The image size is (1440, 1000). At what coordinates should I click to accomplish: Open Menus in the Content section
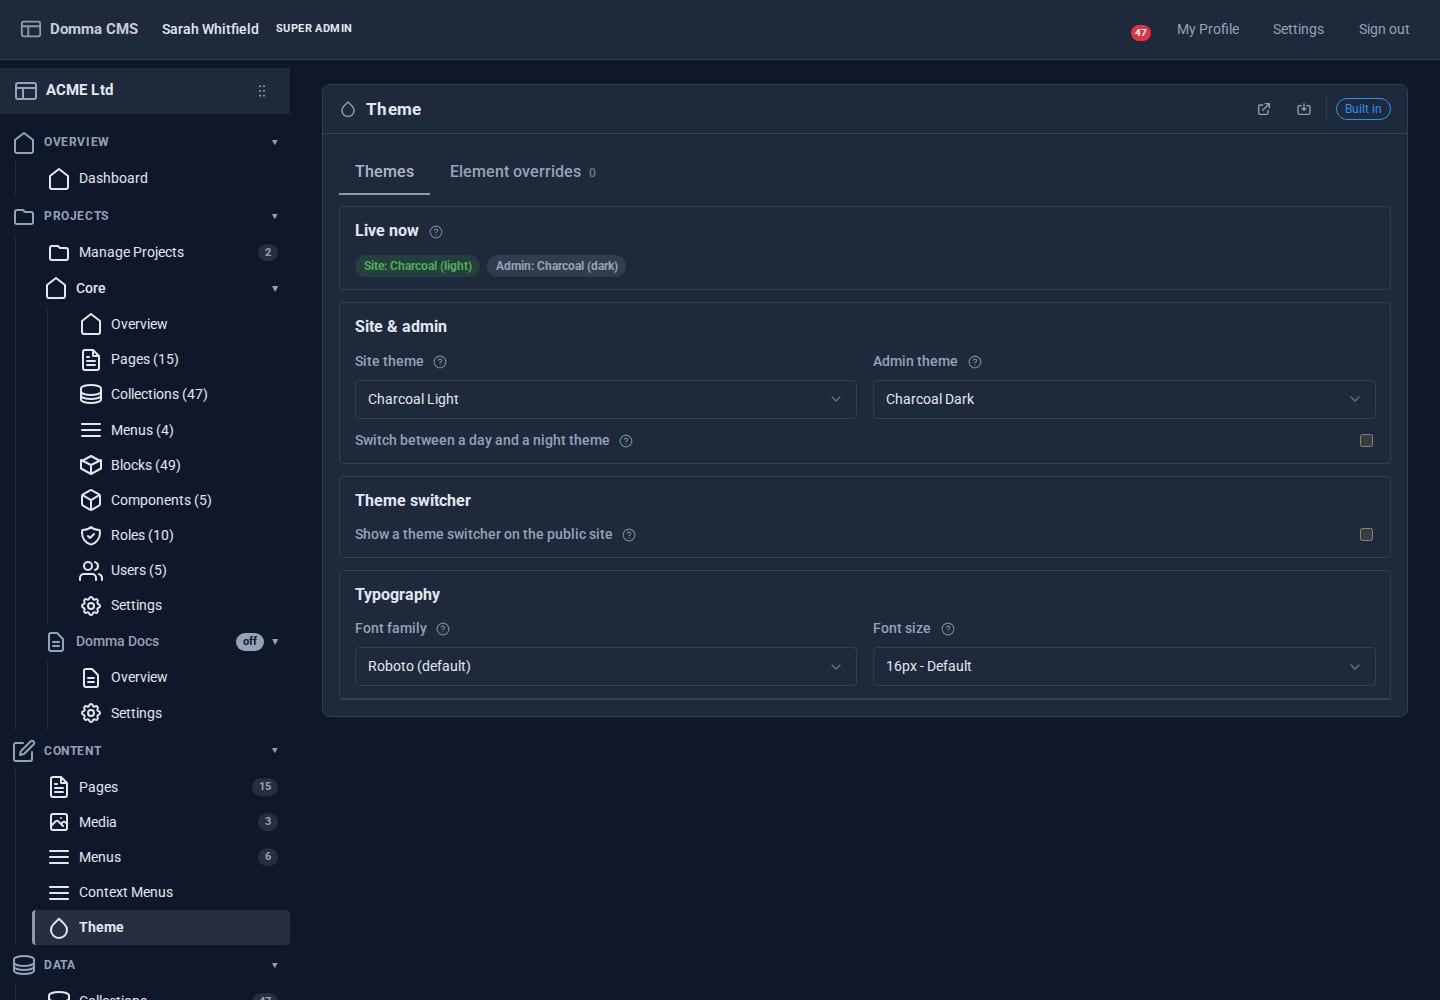tap(100, 858)
